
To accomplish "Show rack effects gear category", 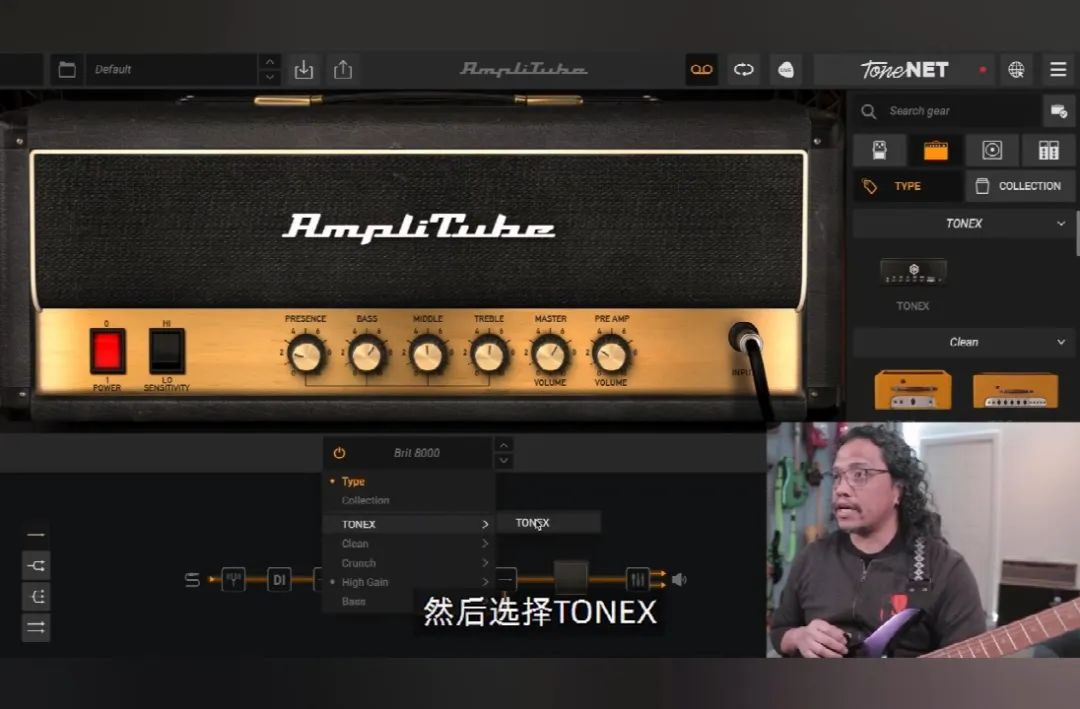I will click(x=1048, y=150).
